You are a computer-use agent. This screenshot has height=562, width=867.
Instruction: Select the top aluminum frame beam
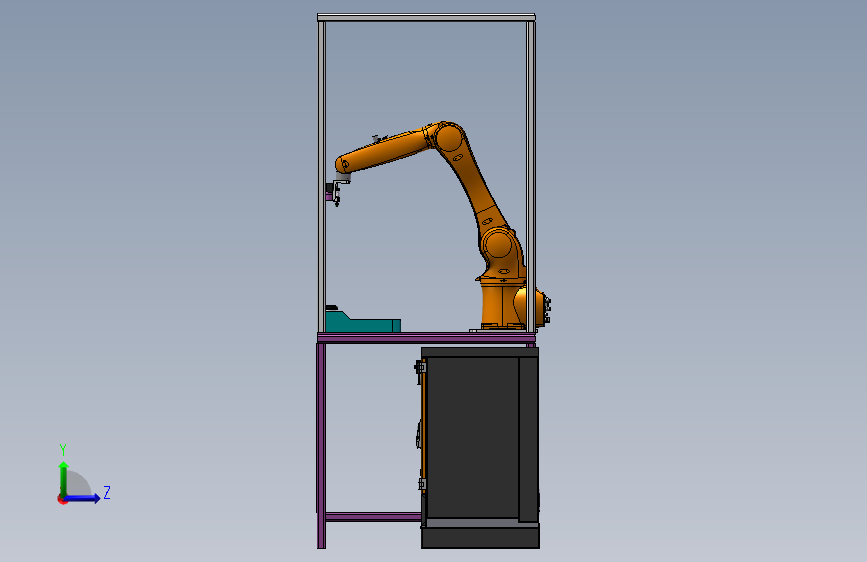point(426,18)
